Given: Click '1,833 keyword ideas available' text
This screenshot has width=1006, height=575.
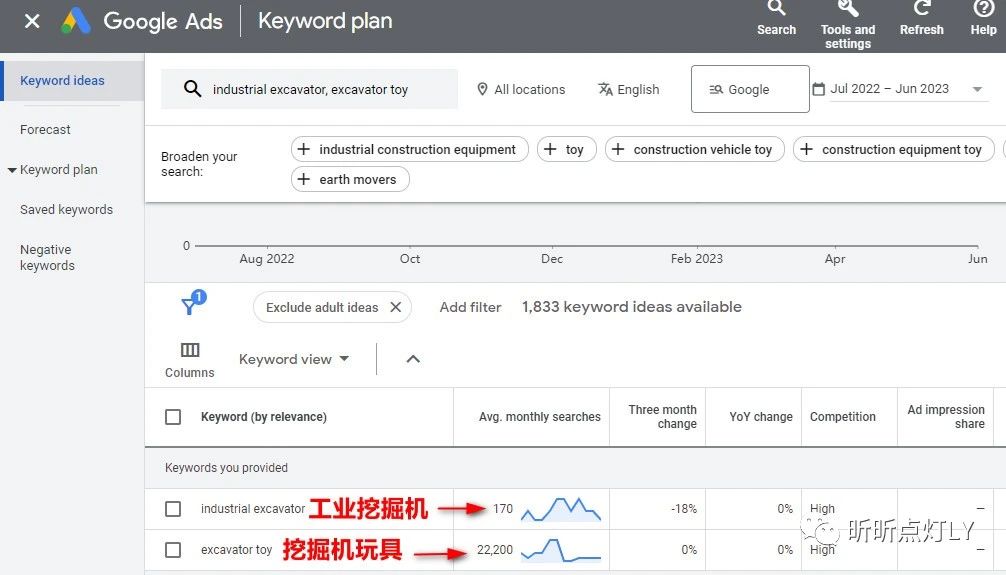Looking at the screenshot, I should coord(631,307).
